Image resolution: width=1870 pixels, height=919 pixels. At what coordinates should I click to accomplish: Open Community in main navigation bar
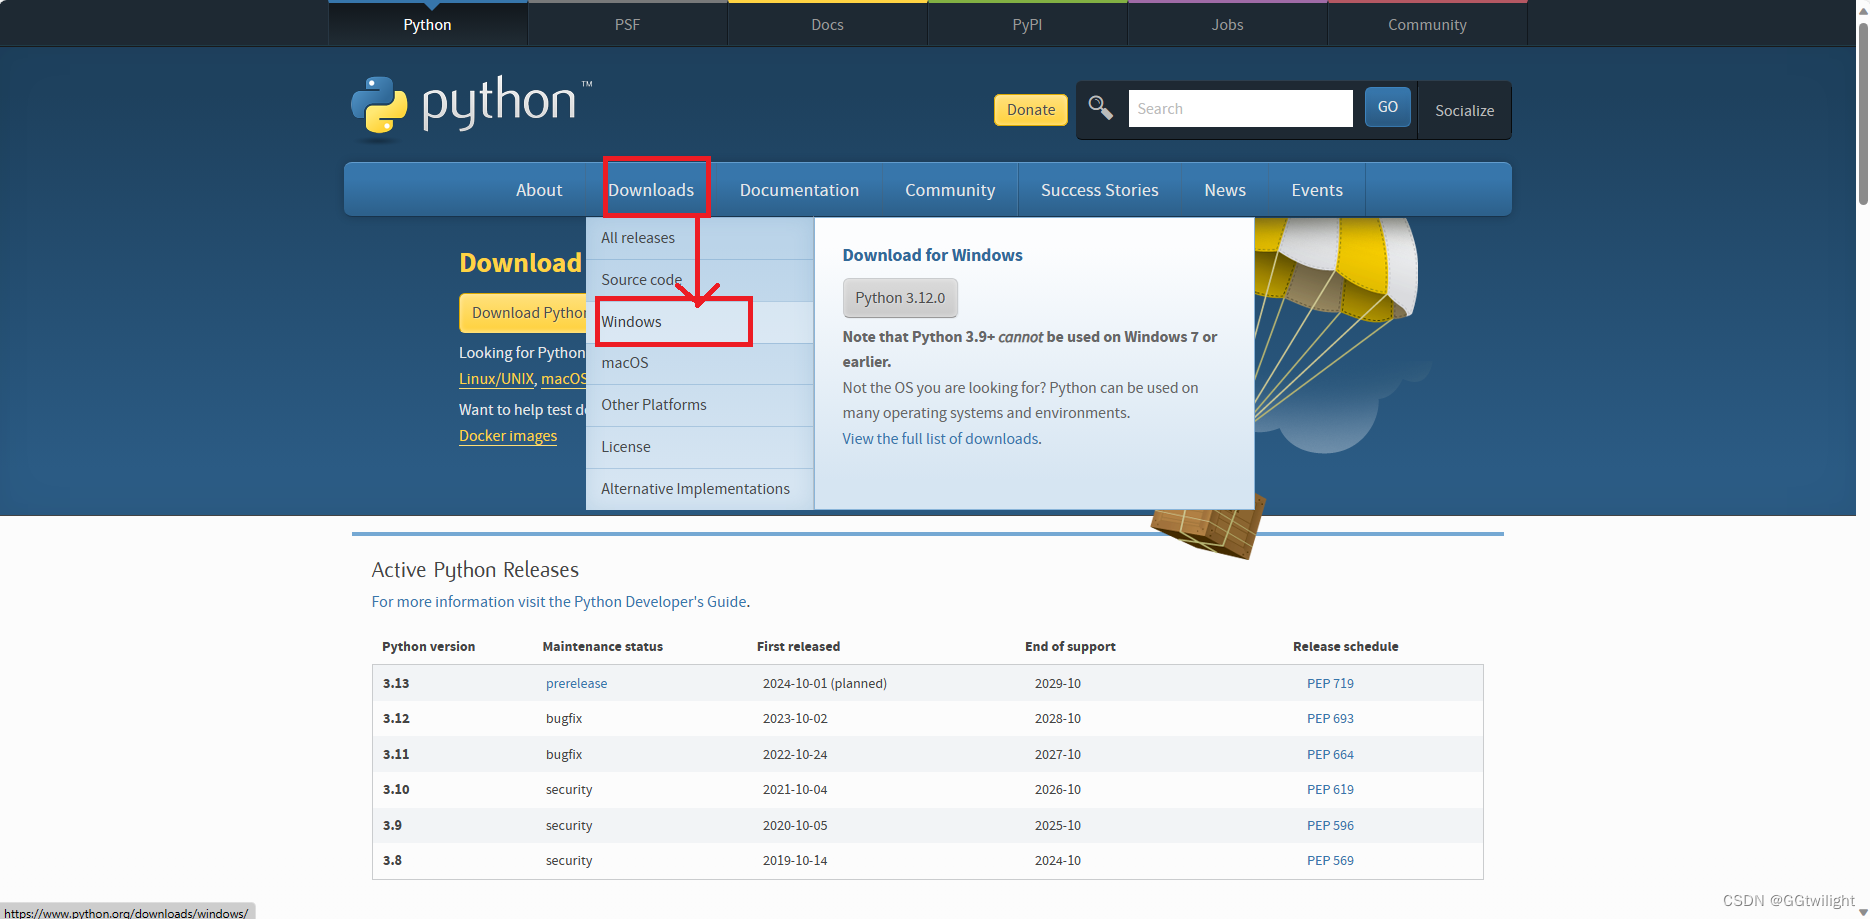[x=950, y=190]
